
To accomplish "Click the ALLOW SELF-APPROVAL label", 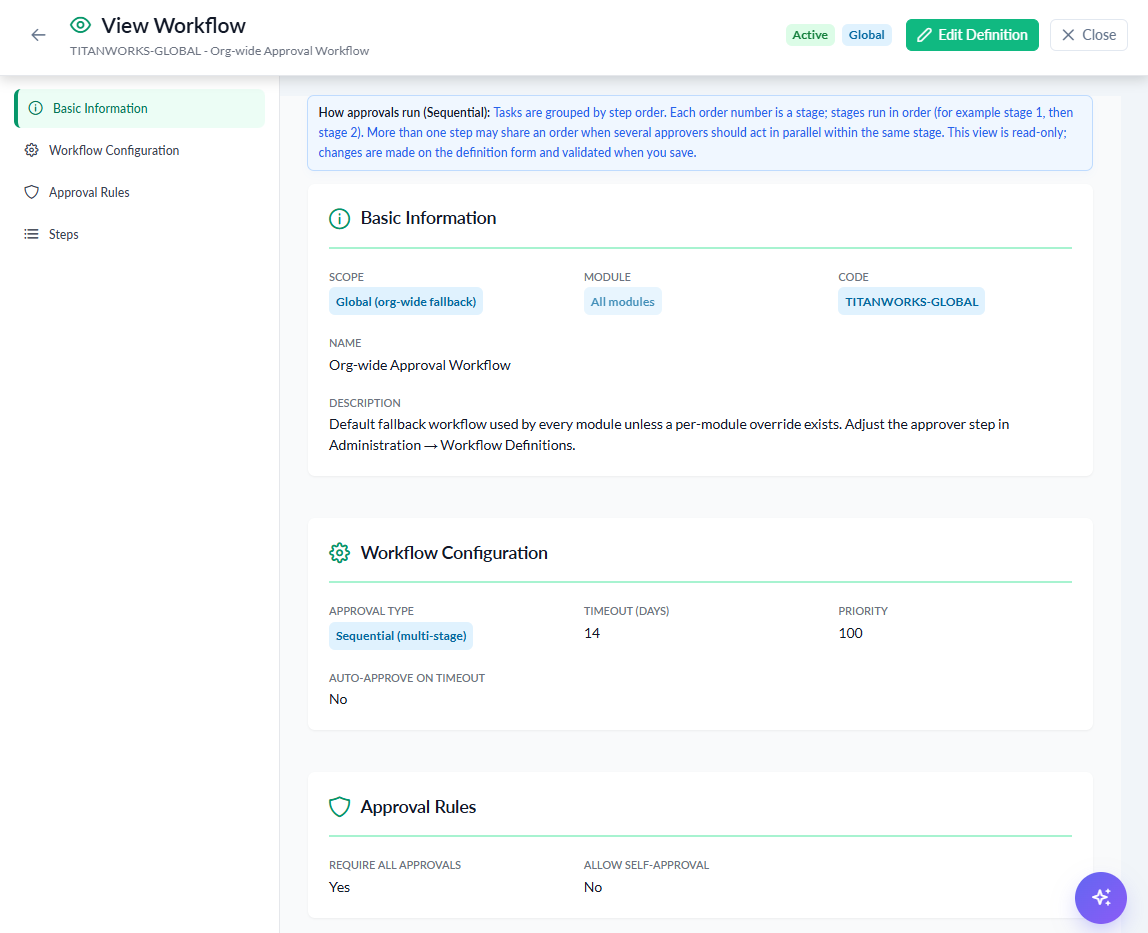I will (646, 865).
